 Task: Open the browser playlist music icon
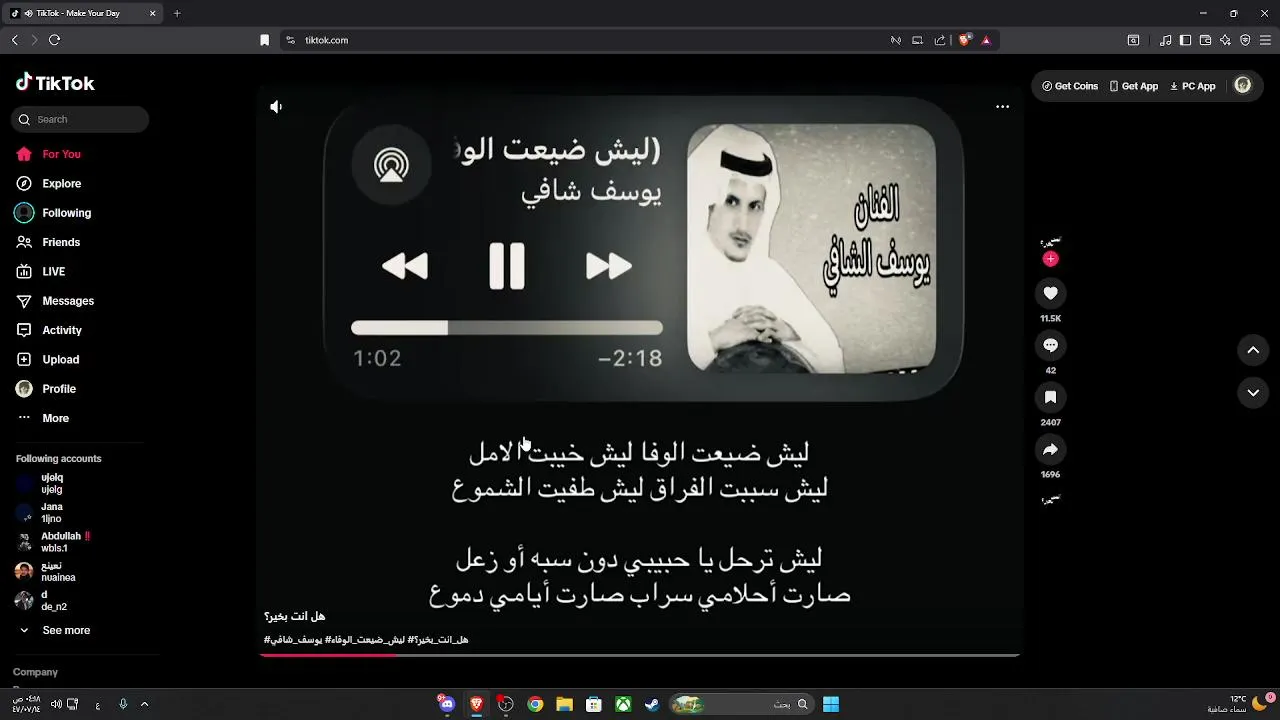pos(1166,40)
